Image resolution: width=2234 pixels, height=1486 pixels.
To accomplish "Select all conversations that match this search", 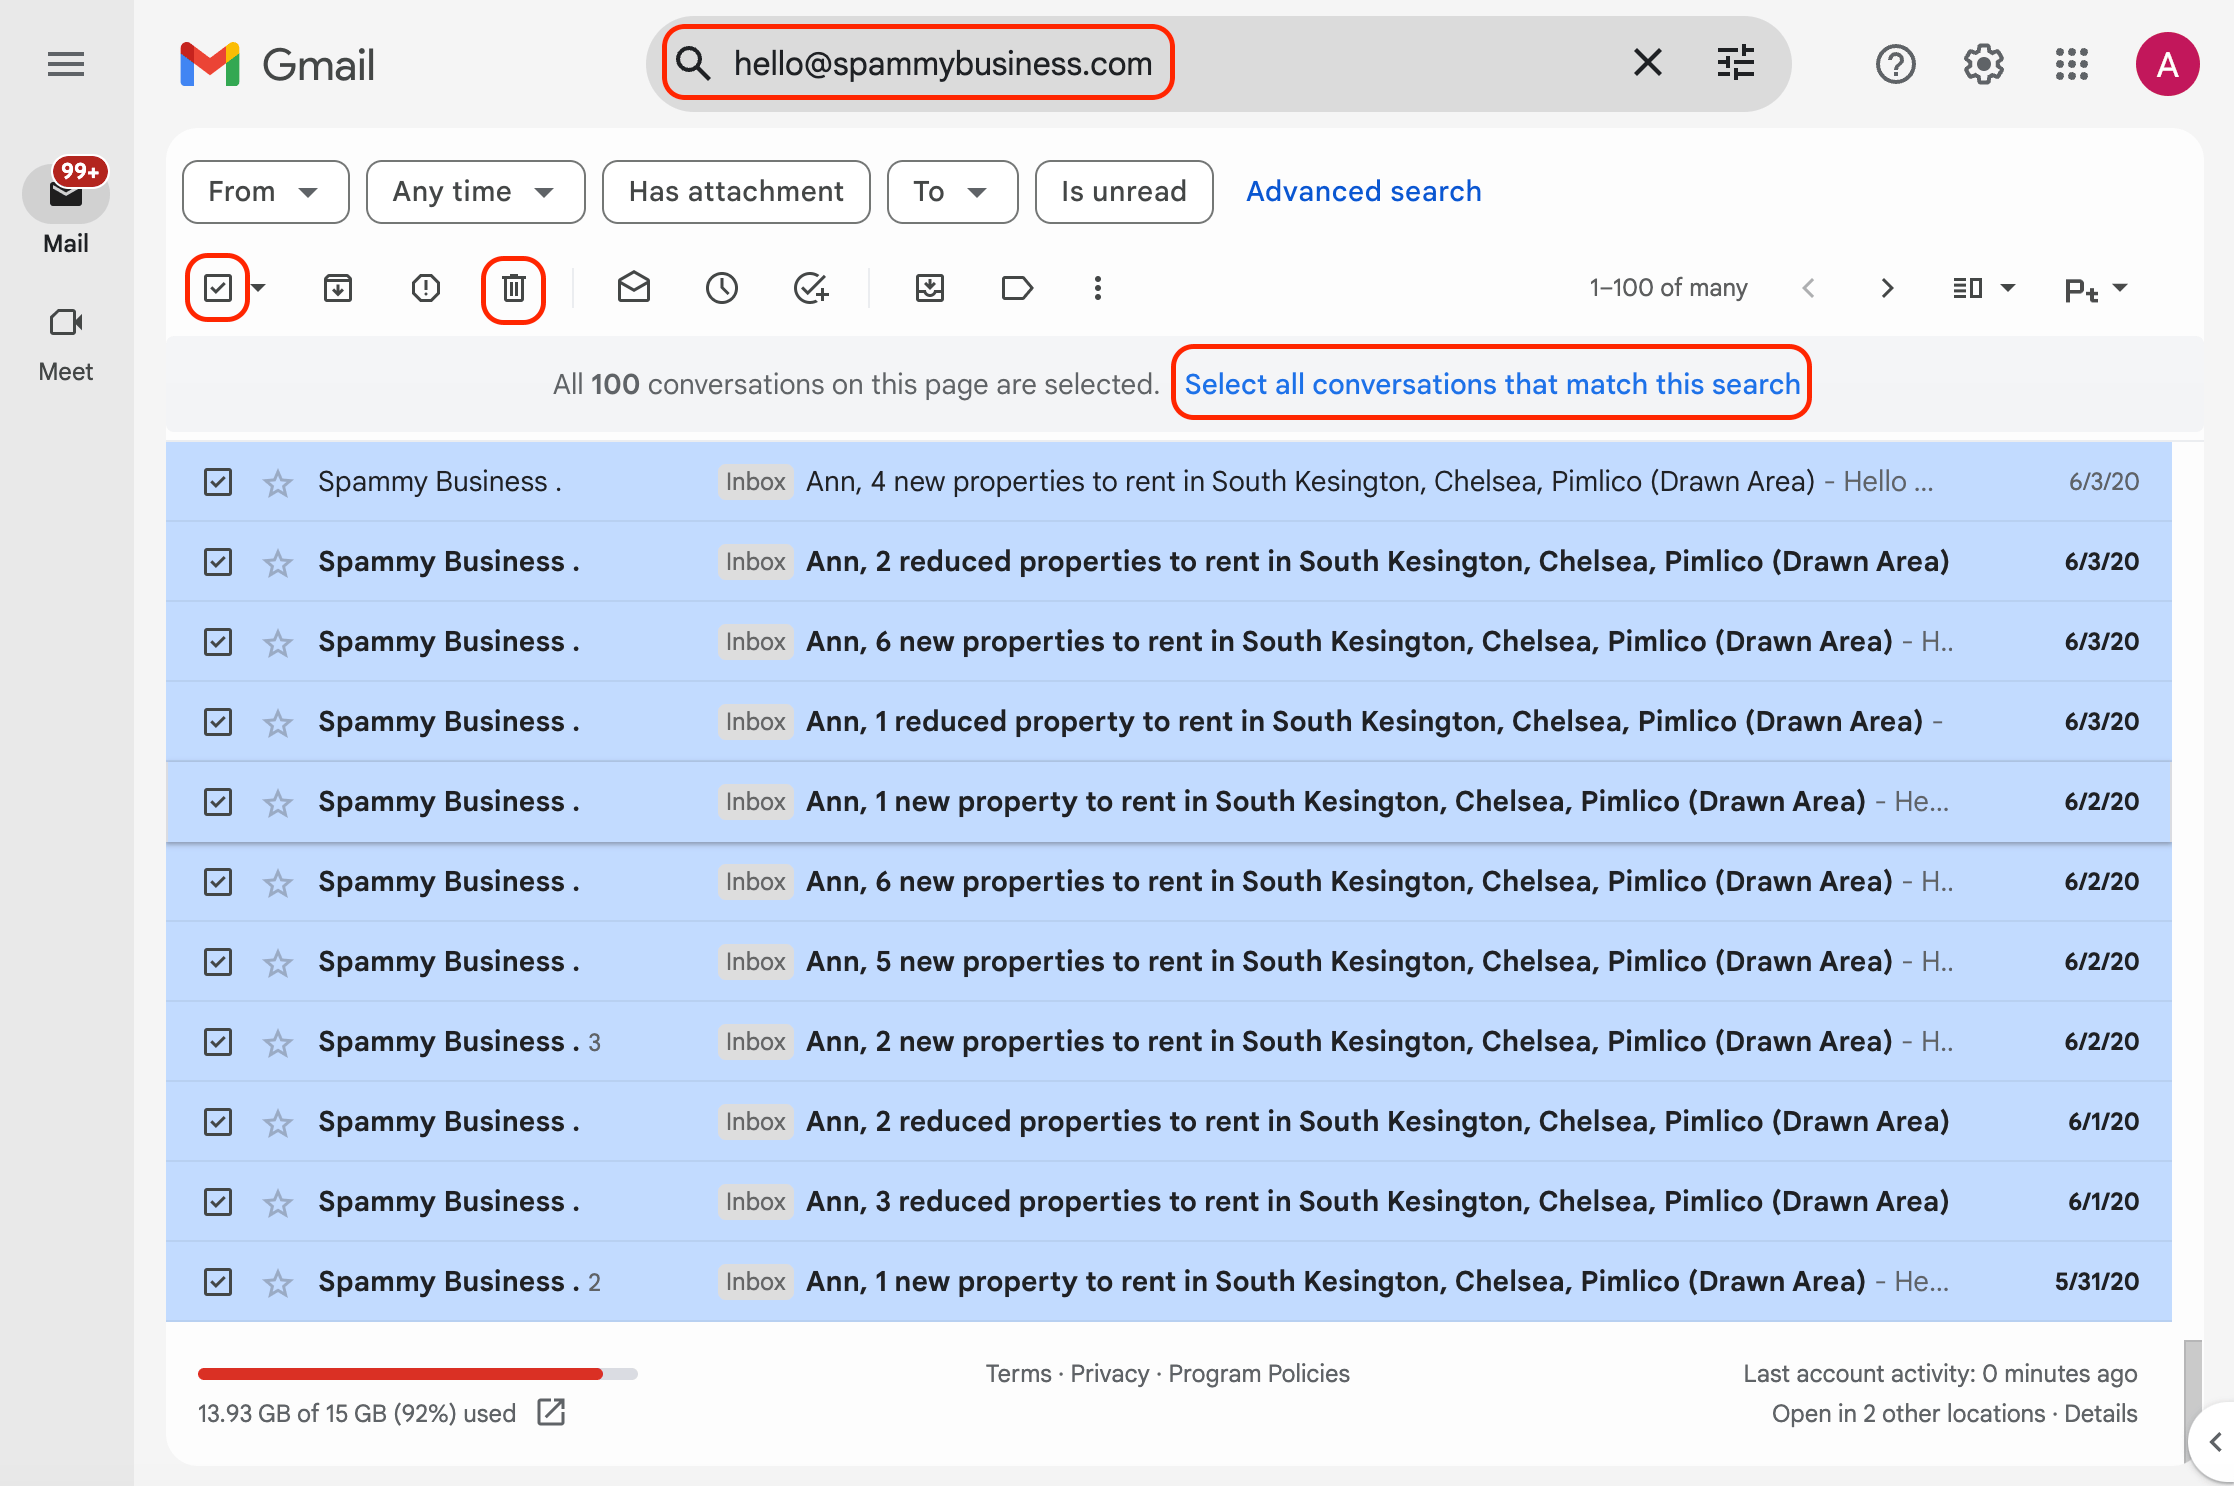I will 1490,383.
